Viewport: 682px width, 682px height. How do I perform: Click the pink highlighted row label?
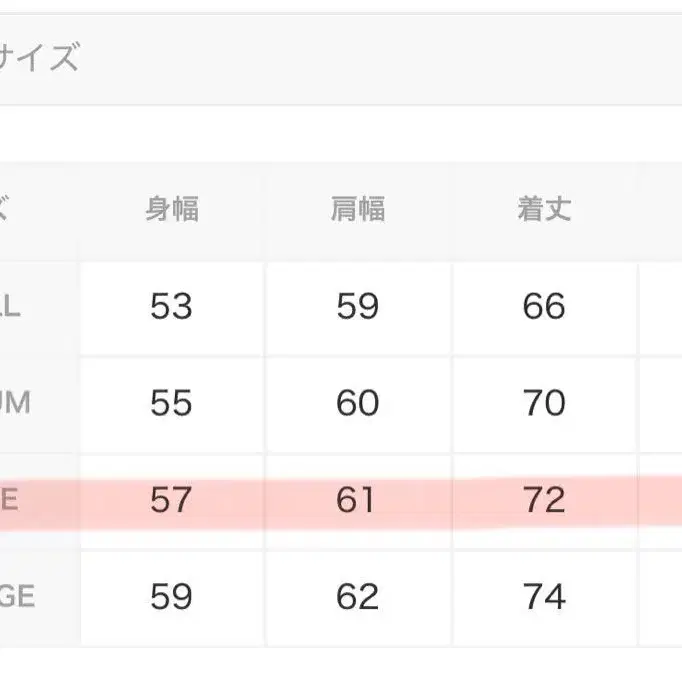(x=10, y=499)
